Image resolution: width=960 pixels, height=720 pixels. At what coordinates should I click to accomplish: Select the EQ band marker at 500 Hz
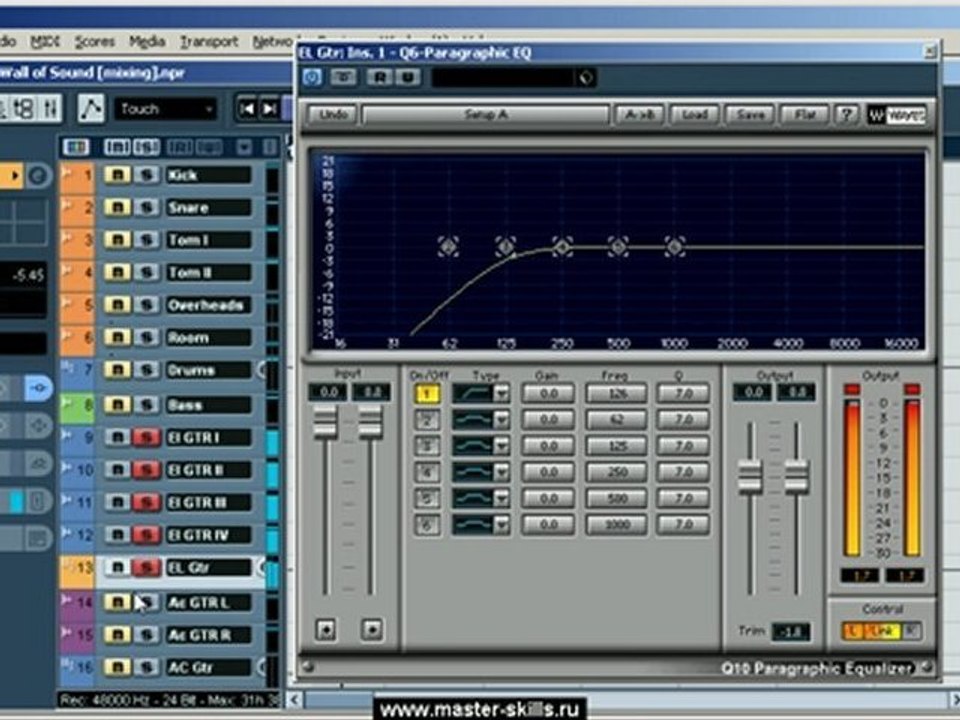point(618,247)
